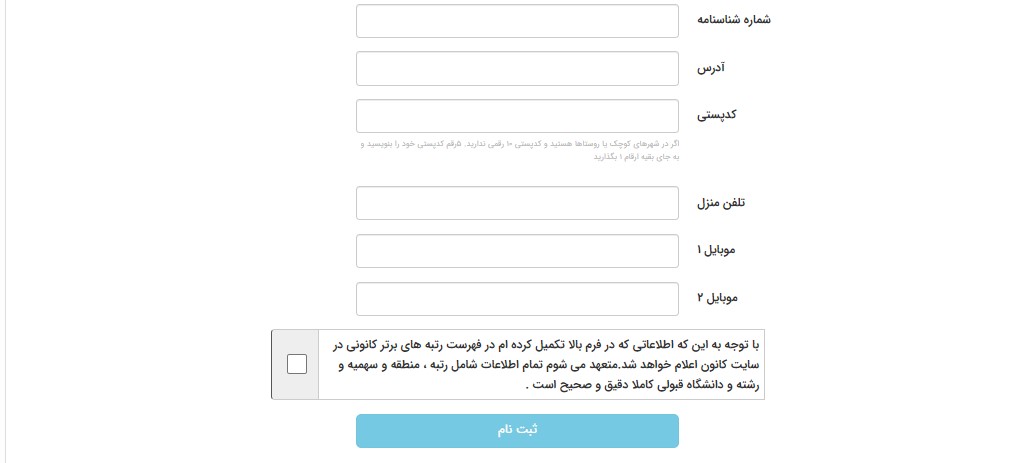This screenshot has width=1029, height=463.
Task: Click the agreement text's first line
Action: pos(540,343)
